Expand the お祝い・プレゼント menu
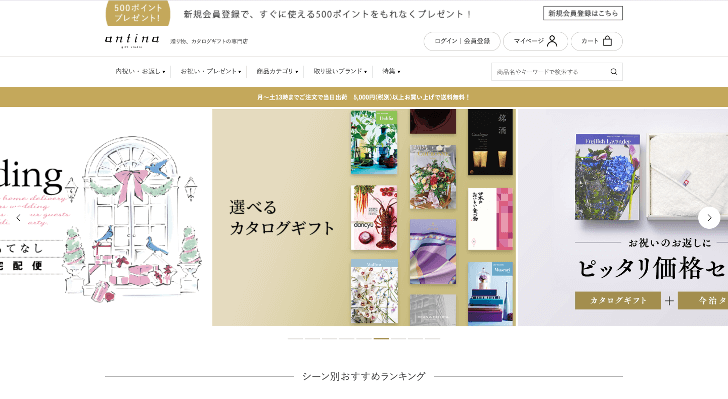Image resolution: width=728 pixels, height=399 pixels. (x=211, y=72)
